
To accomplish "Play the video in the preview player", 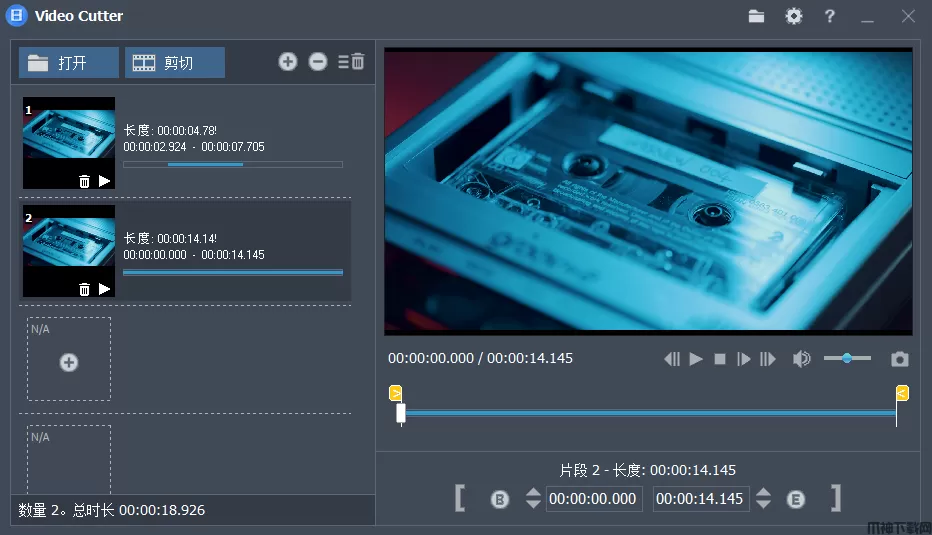I will click(696, 359).
